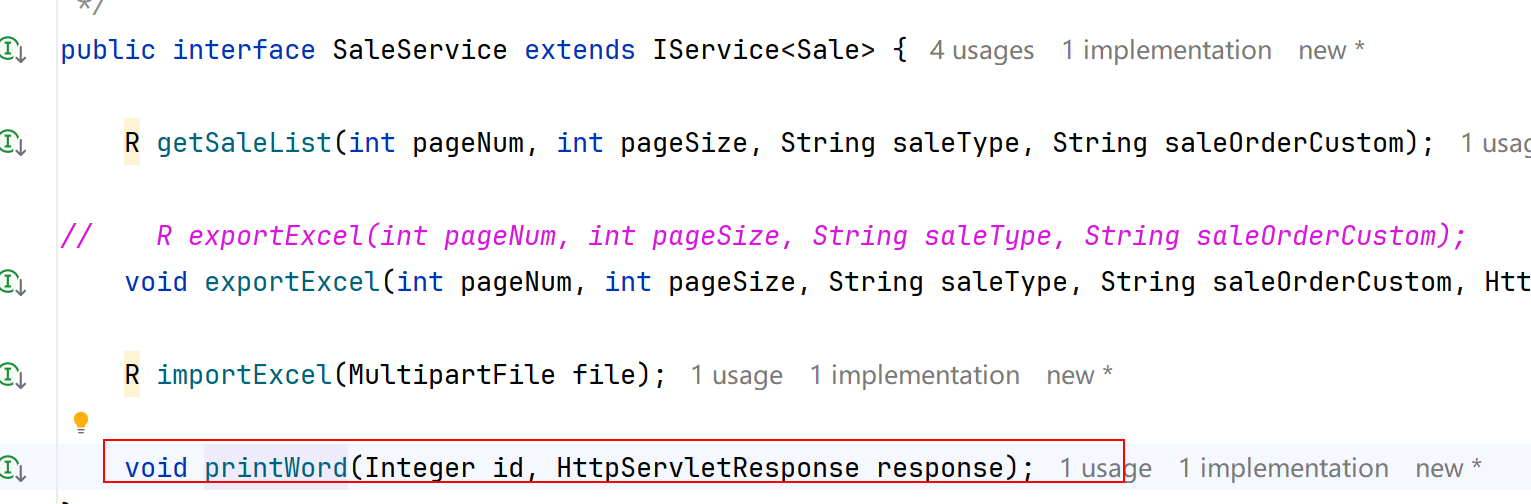Click the gutter icon next to getSaleList
This screenshot has height=504, width=1531.
pos(13,143)
